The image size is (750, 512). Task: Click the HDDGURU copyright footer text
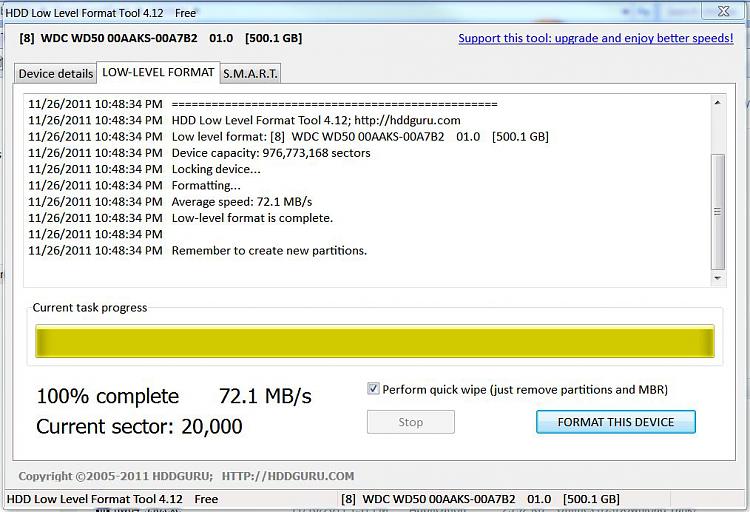[x=186, y=476]
